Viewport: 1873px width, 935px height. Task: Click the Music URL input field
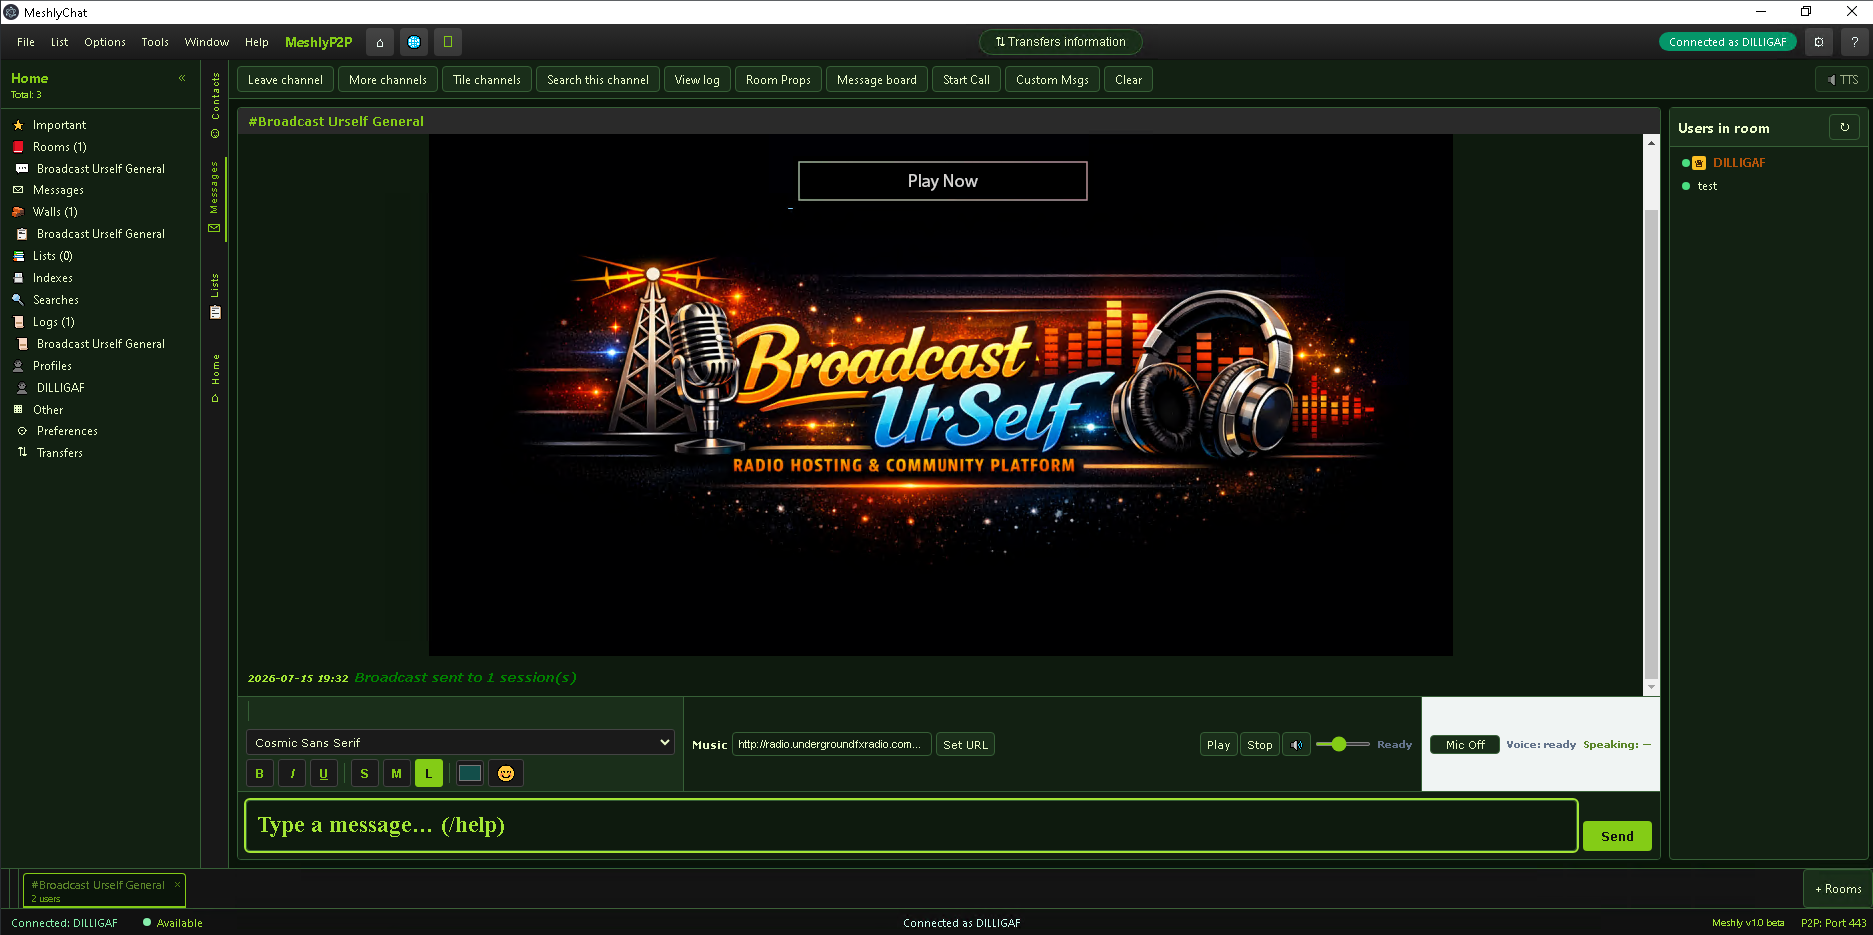pyautogui.click(x=832, y=744)
